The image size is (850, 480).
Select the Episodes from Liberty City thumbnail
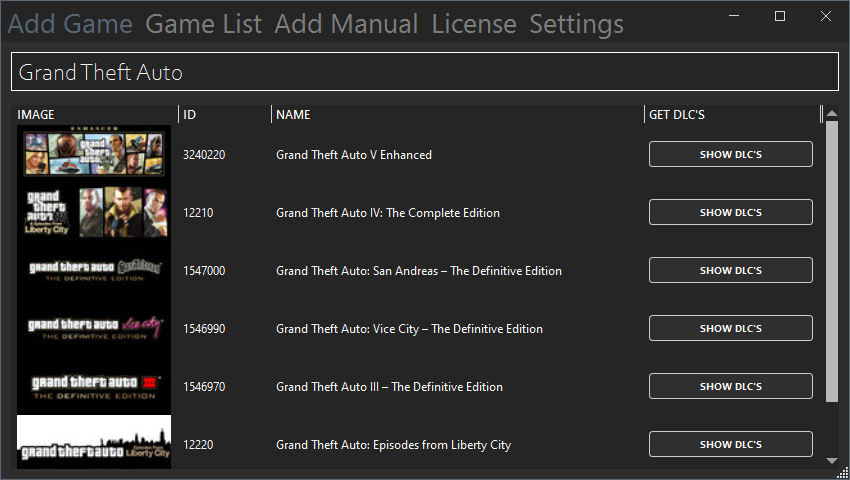(x=94, y=442)
